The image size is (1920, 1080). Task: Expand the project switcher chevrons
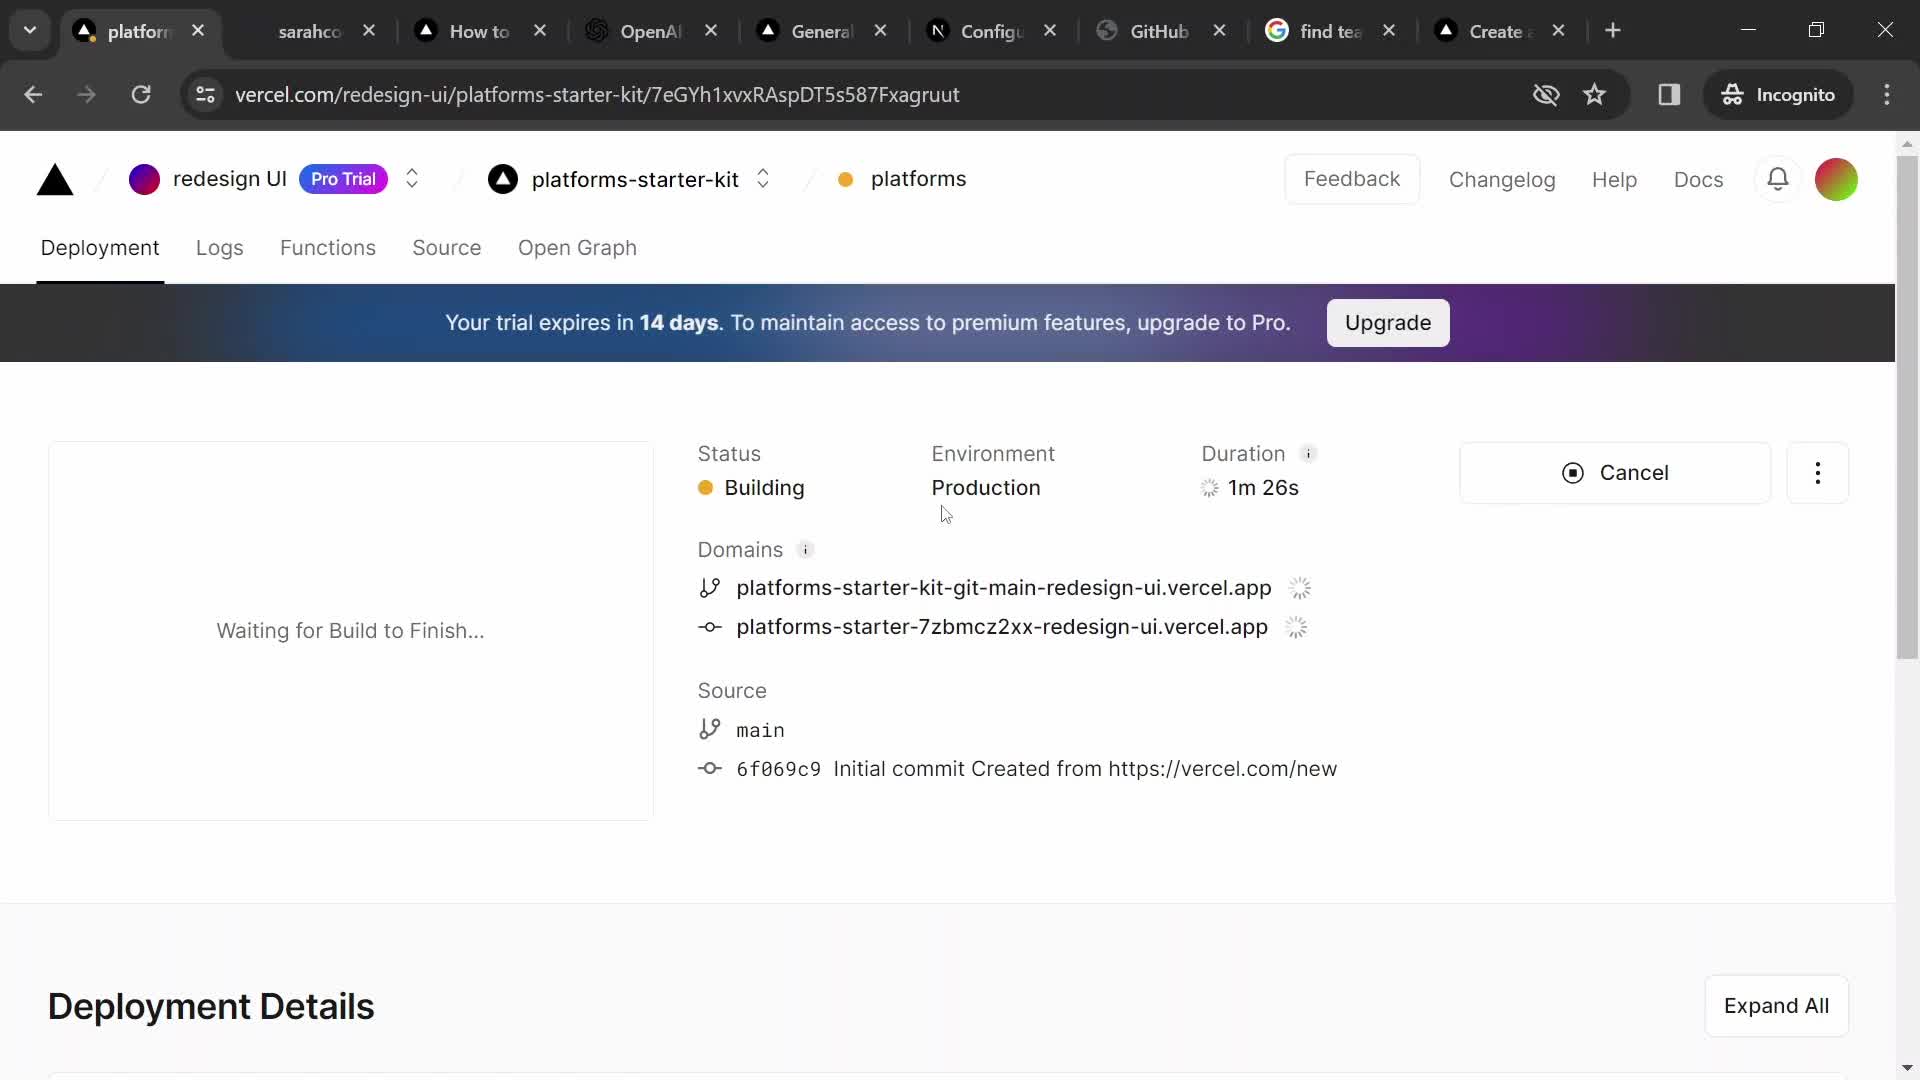(x=763, y=179)
